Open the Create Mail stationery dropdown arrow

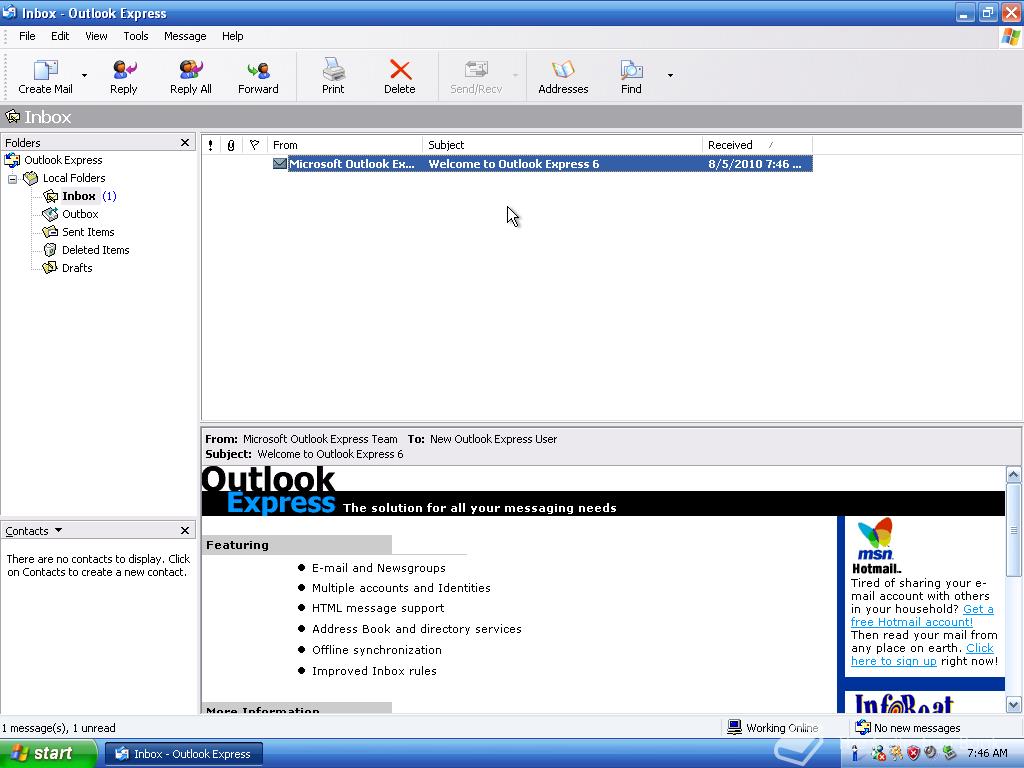click(x=84, y=76)
